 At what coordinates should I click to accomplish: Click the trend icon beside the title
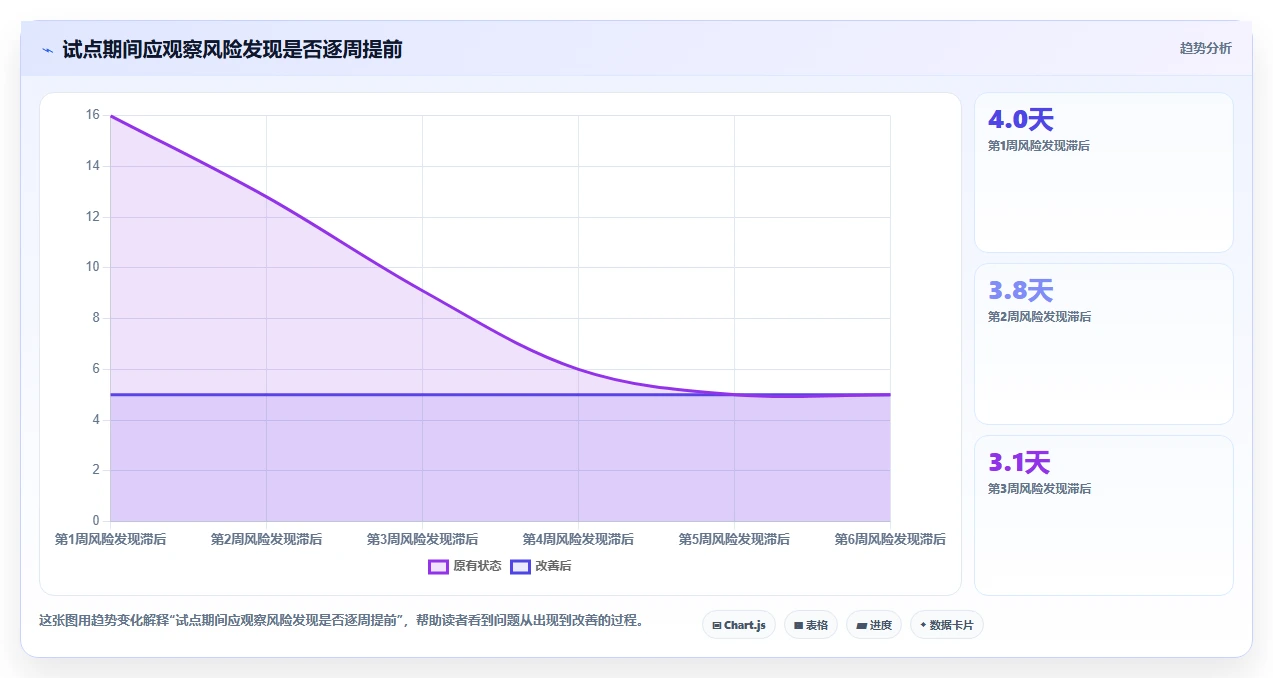47,50
